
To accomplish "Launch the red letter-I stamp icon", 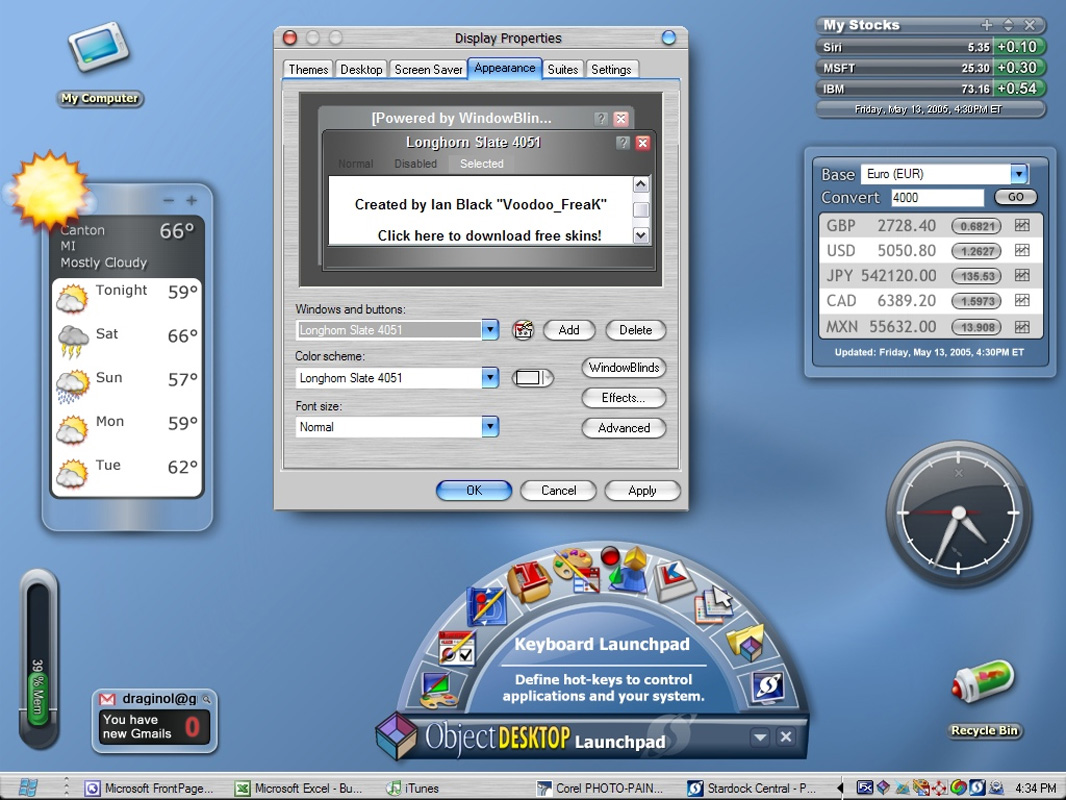I will (x=529, y=581).
